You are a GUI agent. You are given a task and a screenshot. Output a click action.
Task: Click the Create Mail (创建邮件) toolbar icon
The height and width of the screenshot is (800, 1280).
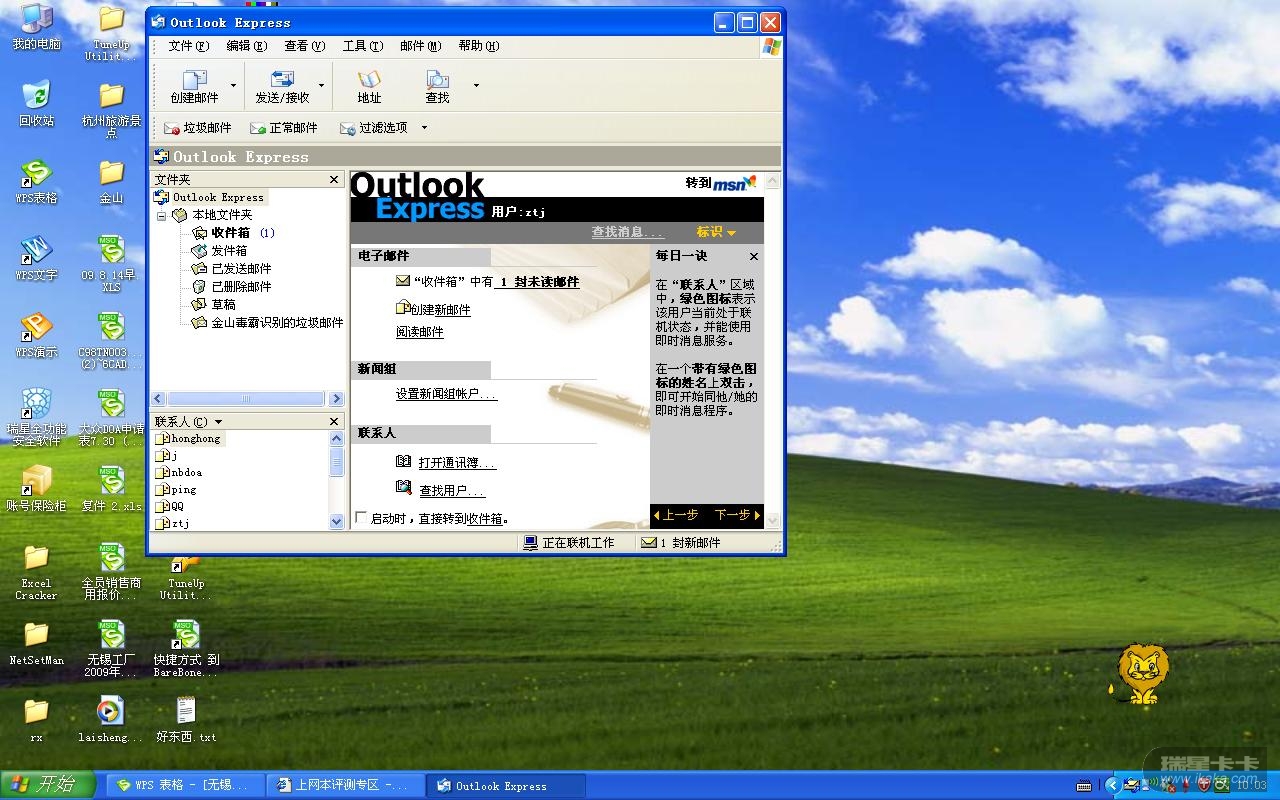(x=194, y=80)
